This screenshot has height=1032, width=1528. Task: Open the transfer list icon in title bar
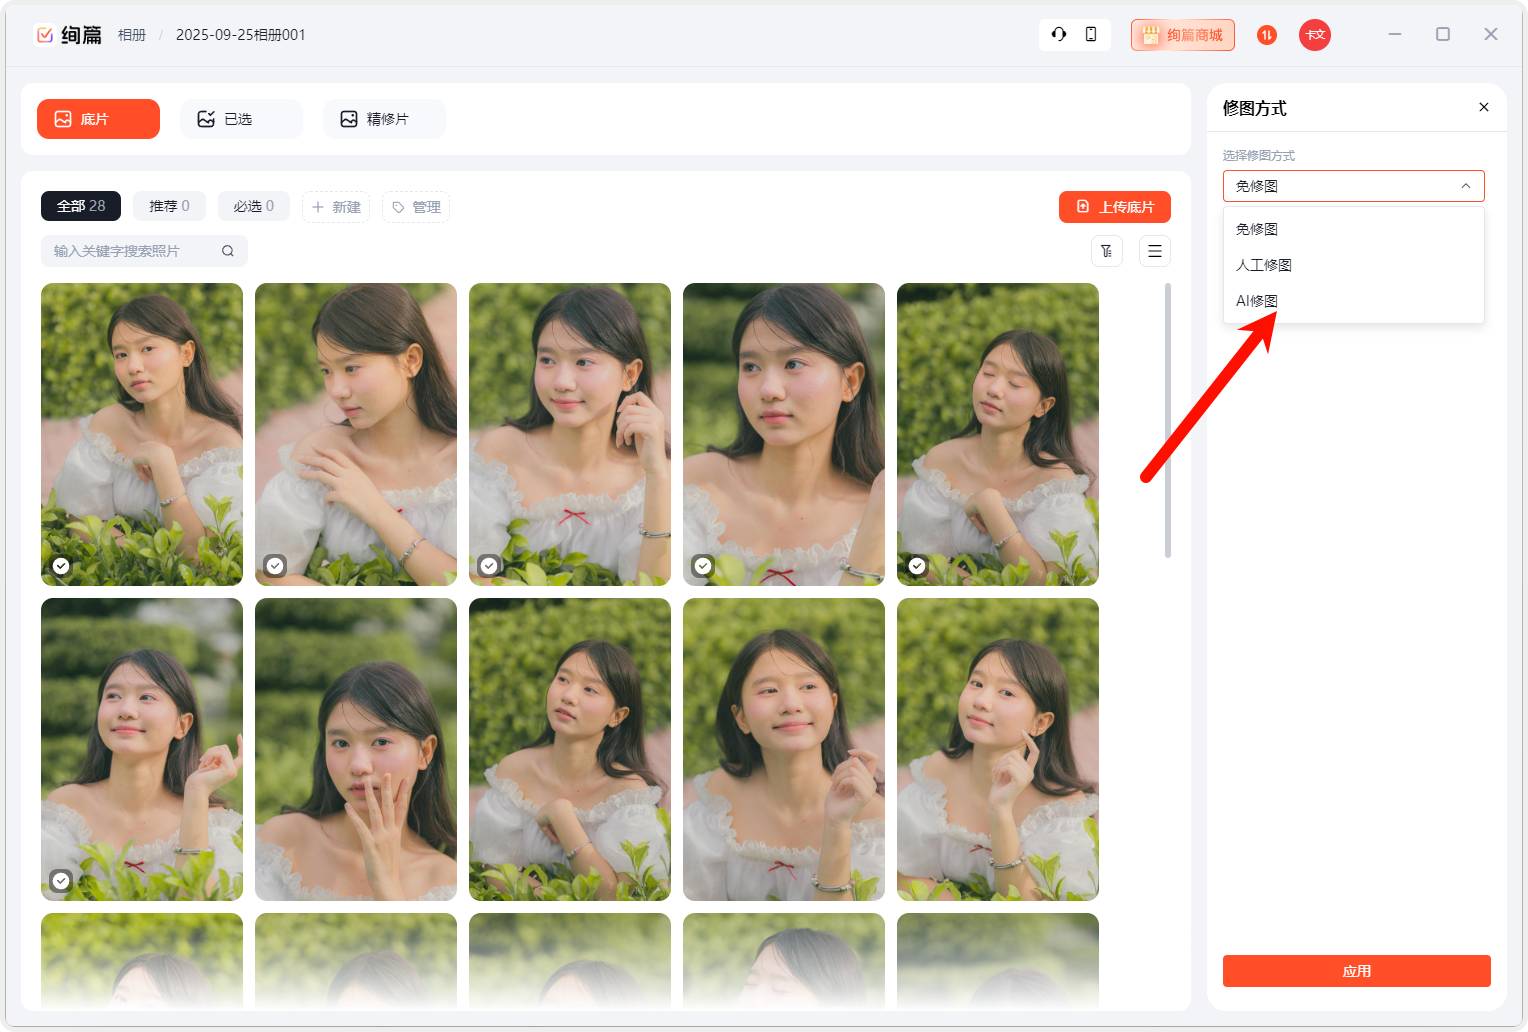click(x=1267, y=35)
